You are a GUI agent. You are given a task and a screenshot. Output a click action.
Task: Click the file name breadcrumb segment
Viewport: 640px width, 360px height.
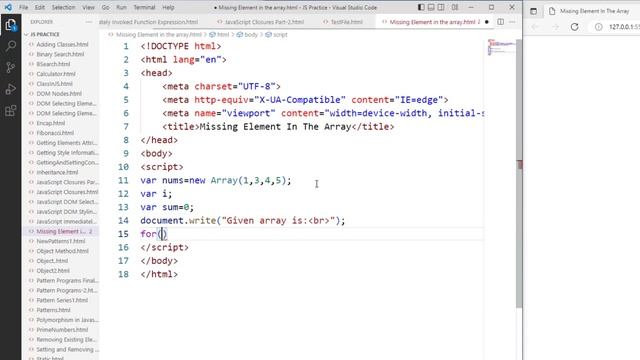(x=159, y=35)
